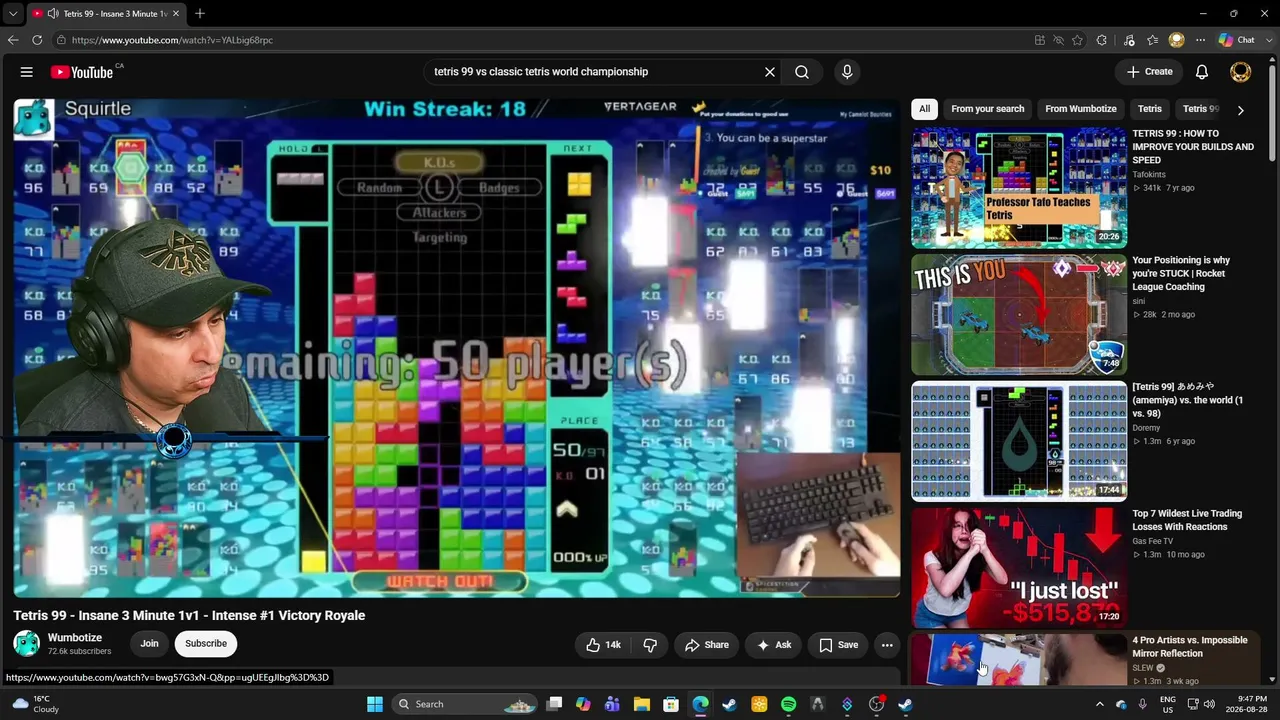Add this page to favorites star
Screen dimensions: 1280x720
(x=1077, y=40)
